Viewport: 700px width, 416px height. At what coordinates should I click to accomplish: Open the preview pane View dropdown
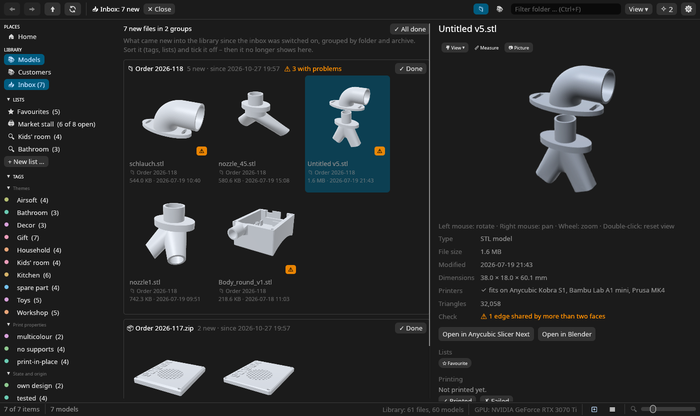click(454, 48)
